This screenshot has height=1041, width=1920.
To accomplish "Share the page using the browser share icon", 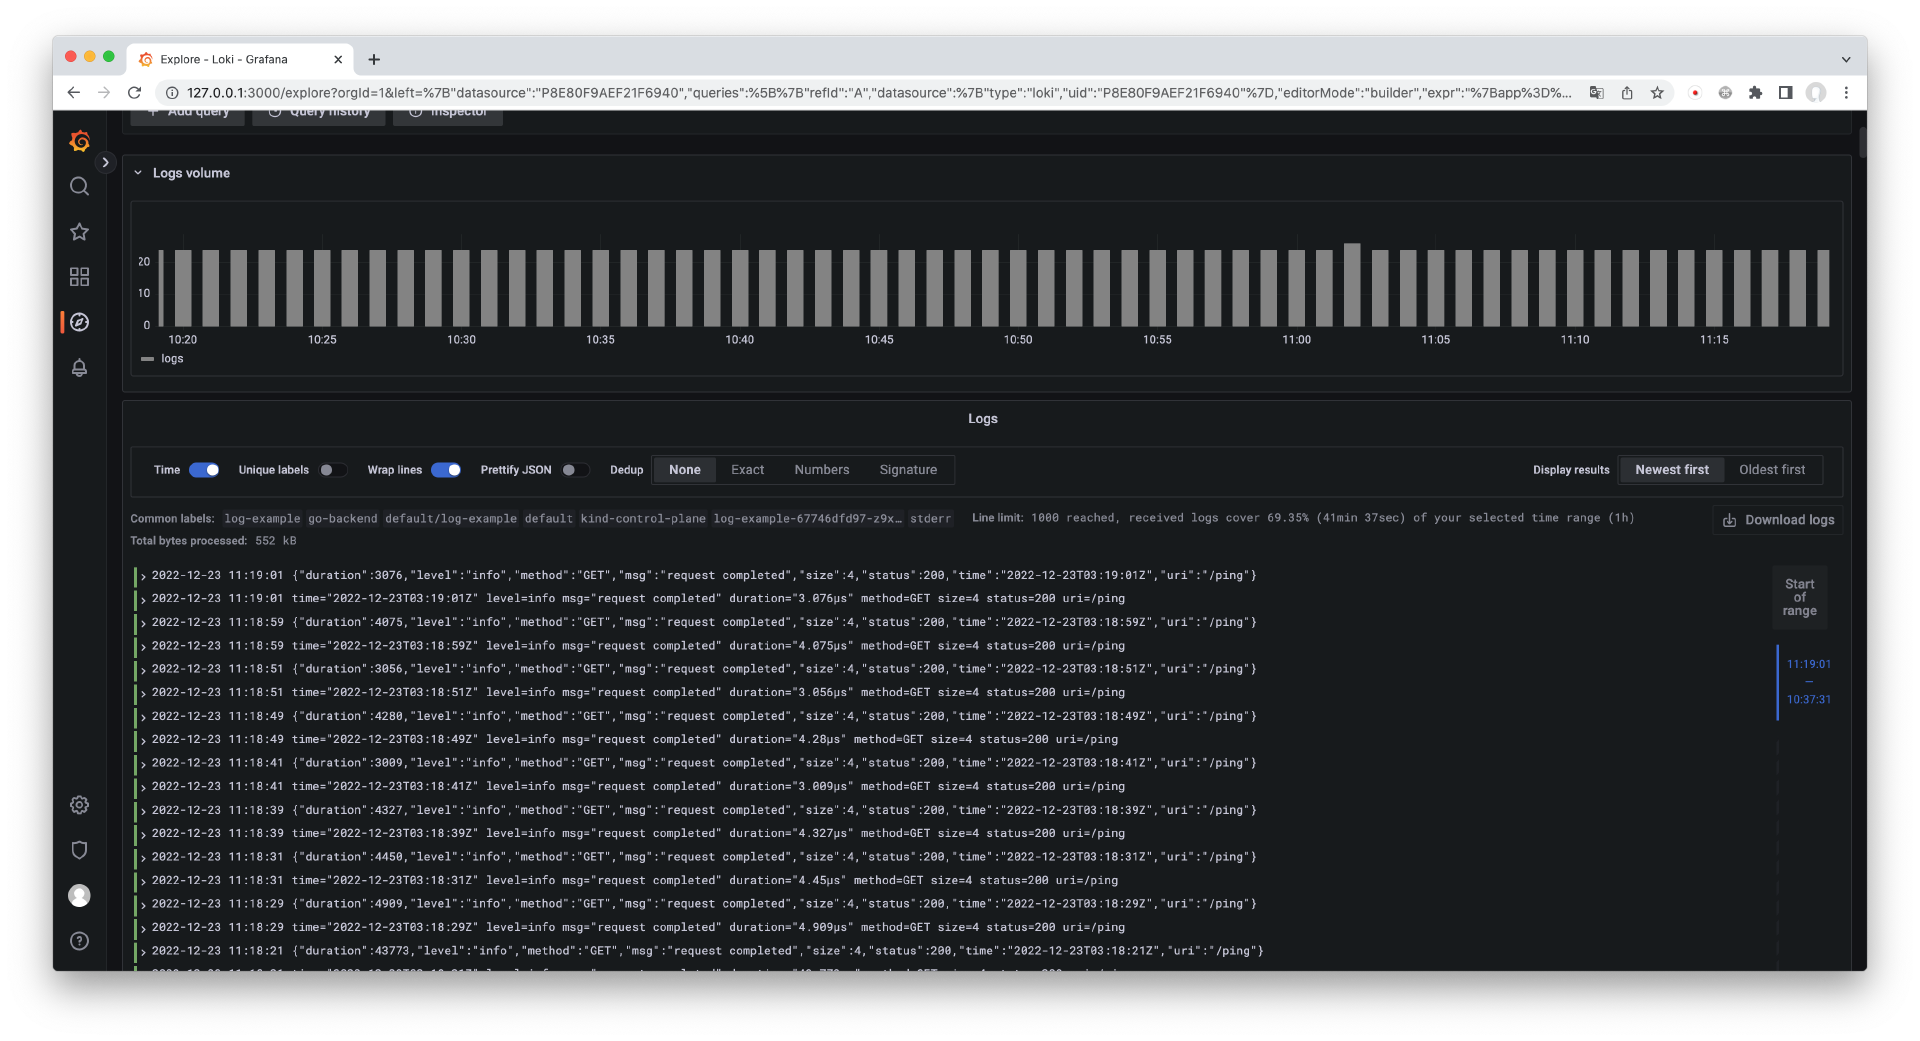I will [1627, 92].
